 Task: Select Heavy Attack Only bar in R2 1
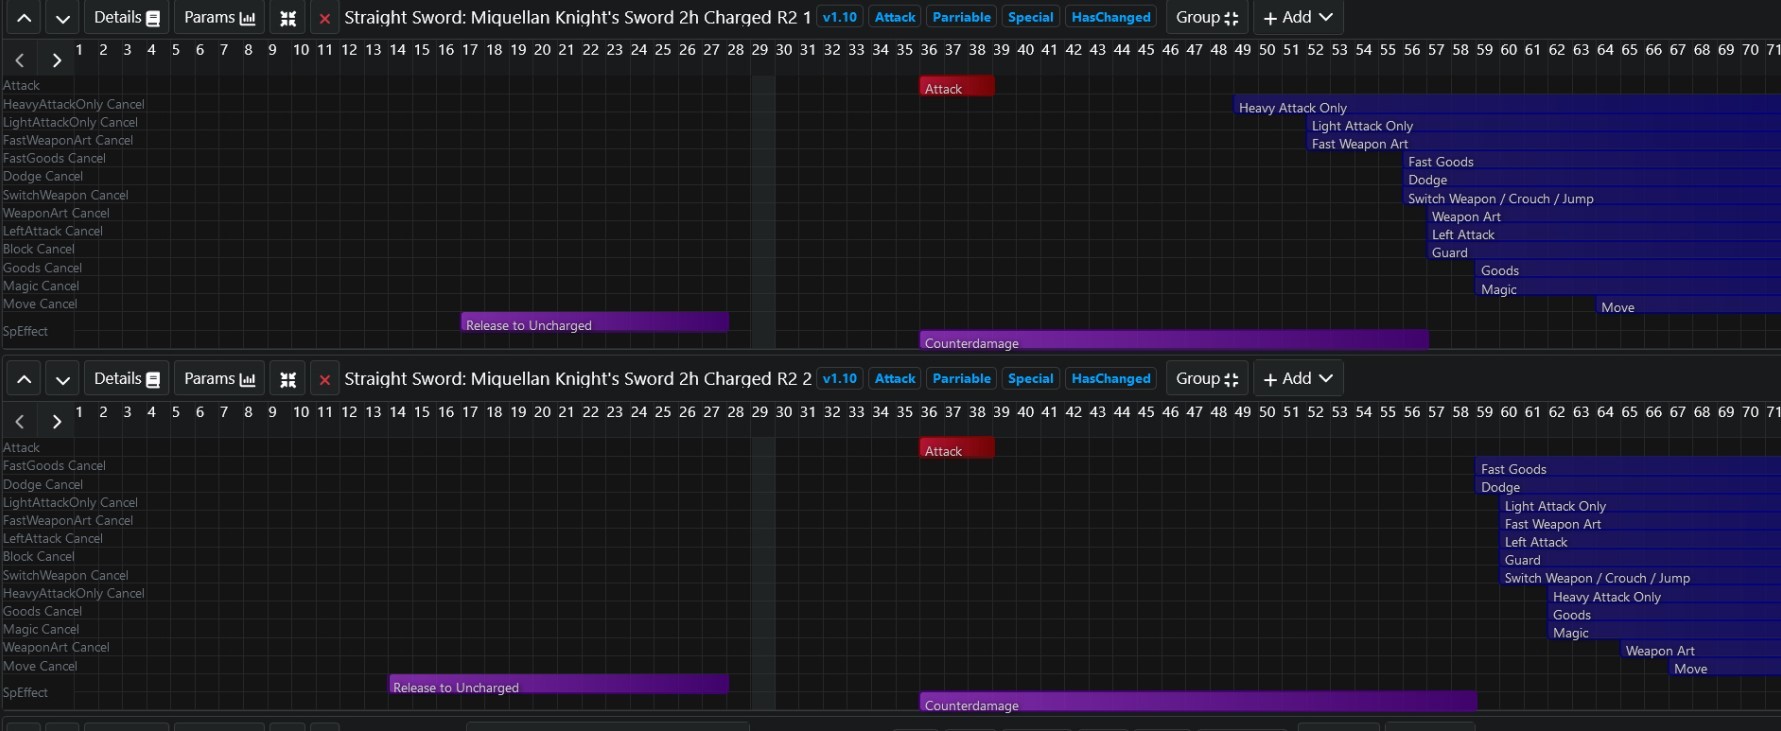click(1507, 106)
